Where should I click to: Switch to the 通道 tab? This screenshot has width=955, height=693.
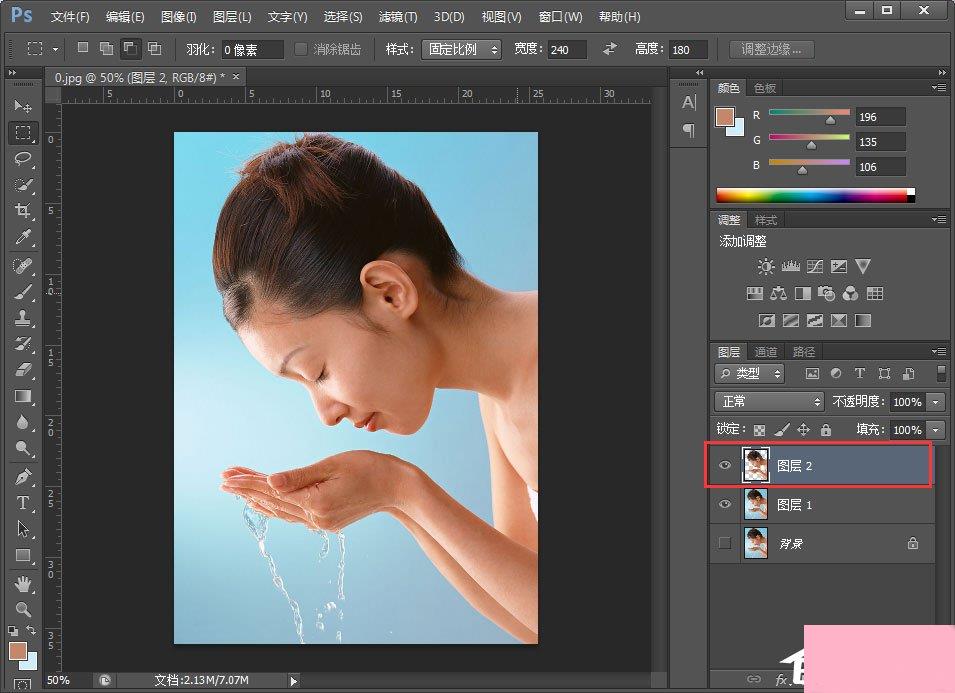point(766,351)
